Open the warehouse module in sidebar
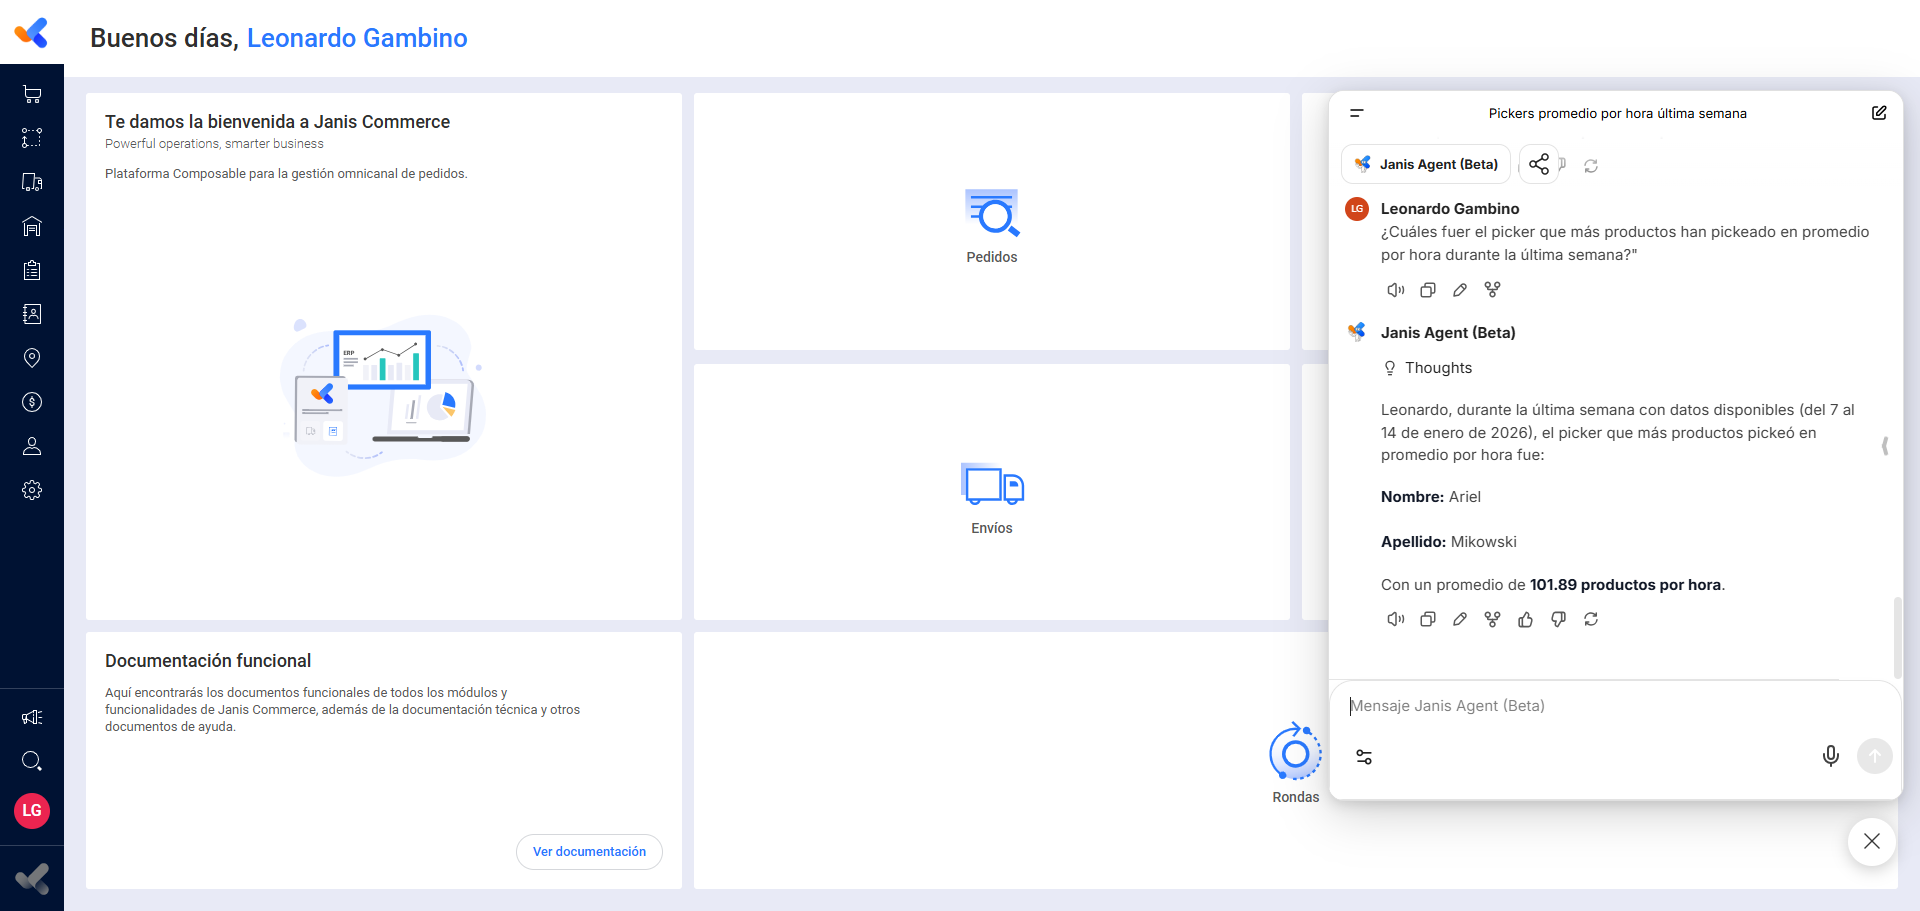 coord(32,226)
